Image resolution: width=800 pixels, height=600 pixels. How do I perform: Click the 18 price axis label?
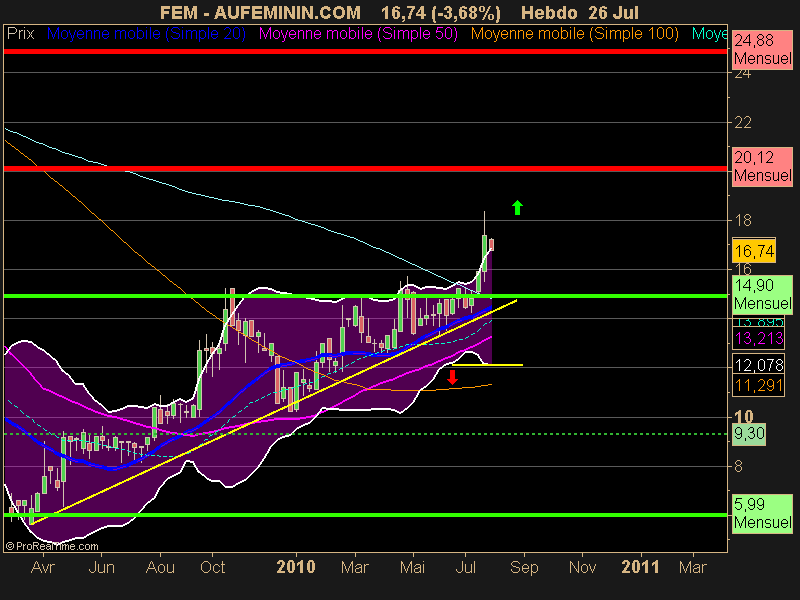[x=743, y=220]
